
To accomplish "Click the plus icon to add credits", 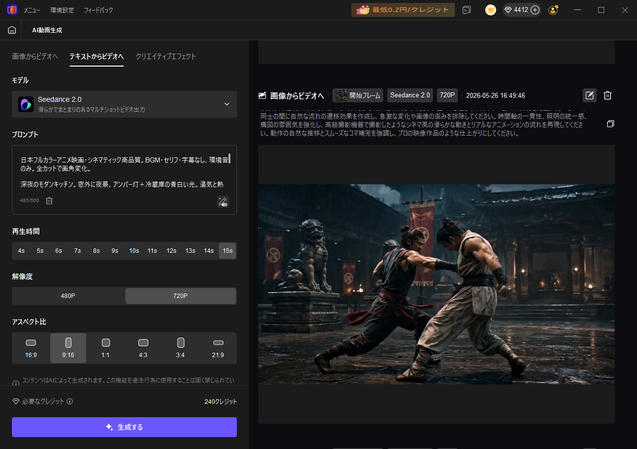I will tap(535, 10).
